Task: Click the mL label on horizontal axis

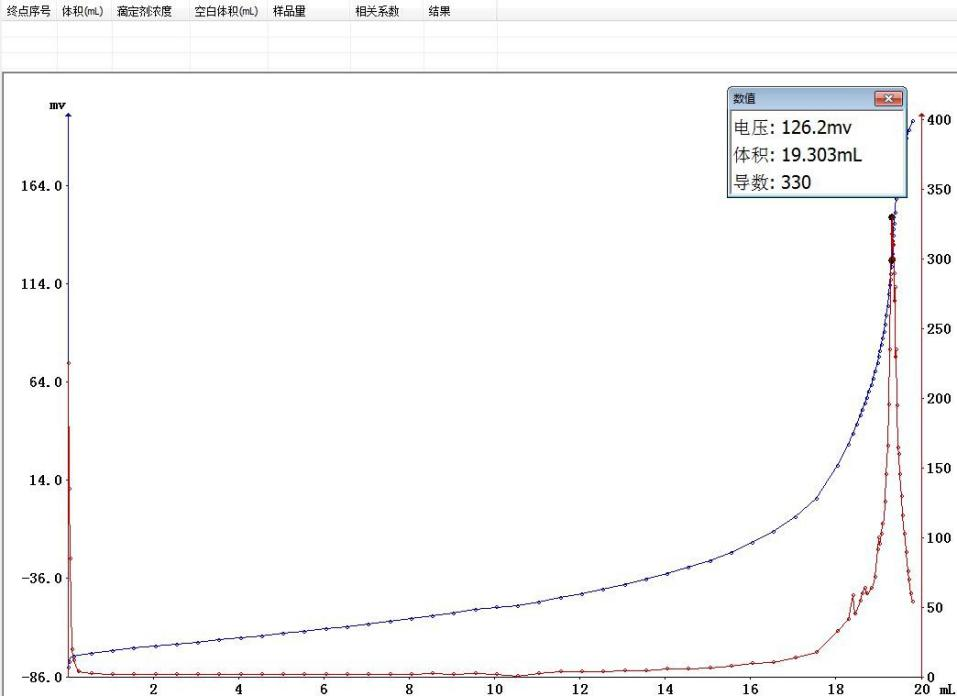Action: coord(945,688)
